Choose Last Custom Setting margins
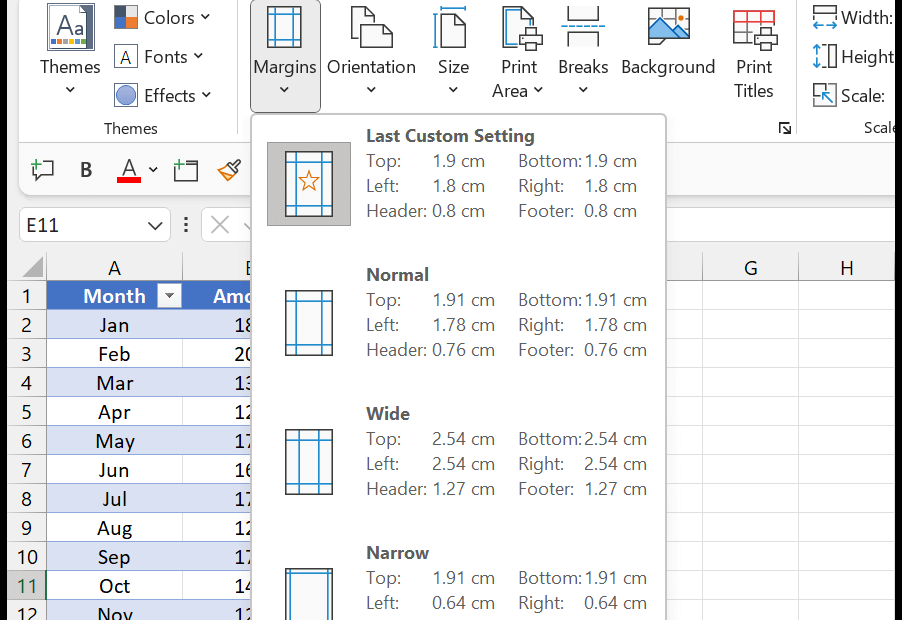The height and width of the screenshot is (620, 902). tap(458, 183)
